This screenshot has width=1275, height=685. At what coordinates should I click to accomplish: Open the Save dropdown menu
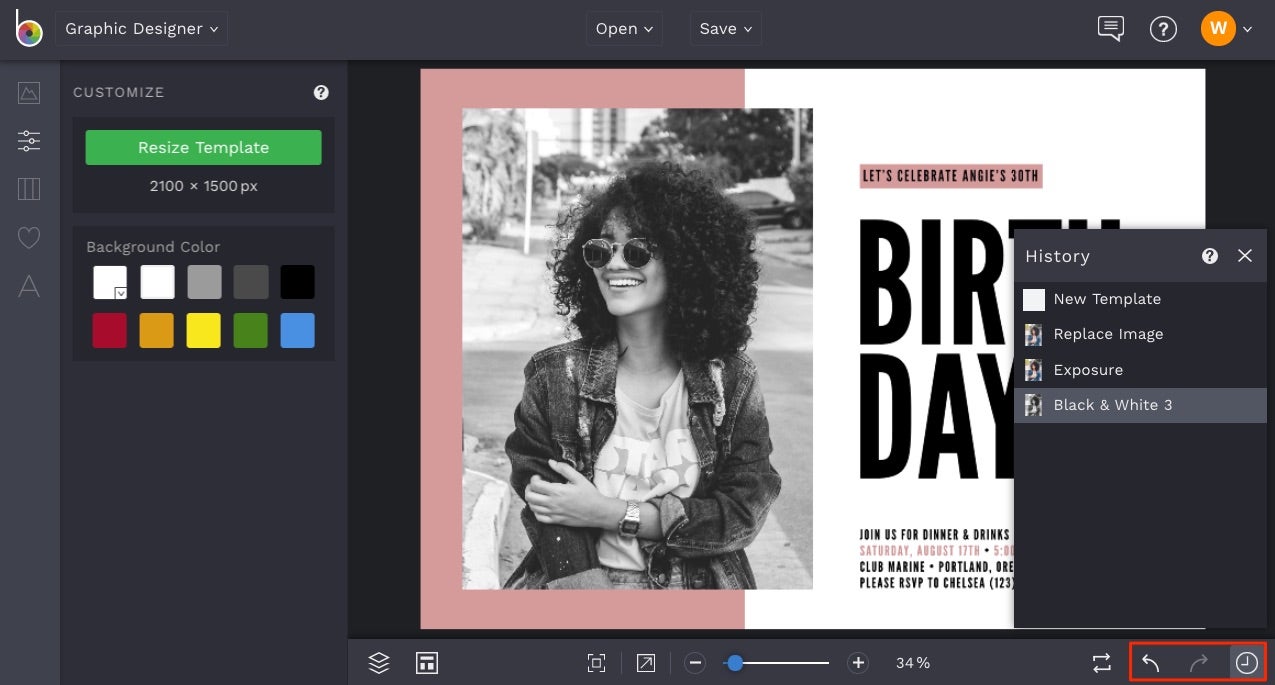(x=725, y=28)
